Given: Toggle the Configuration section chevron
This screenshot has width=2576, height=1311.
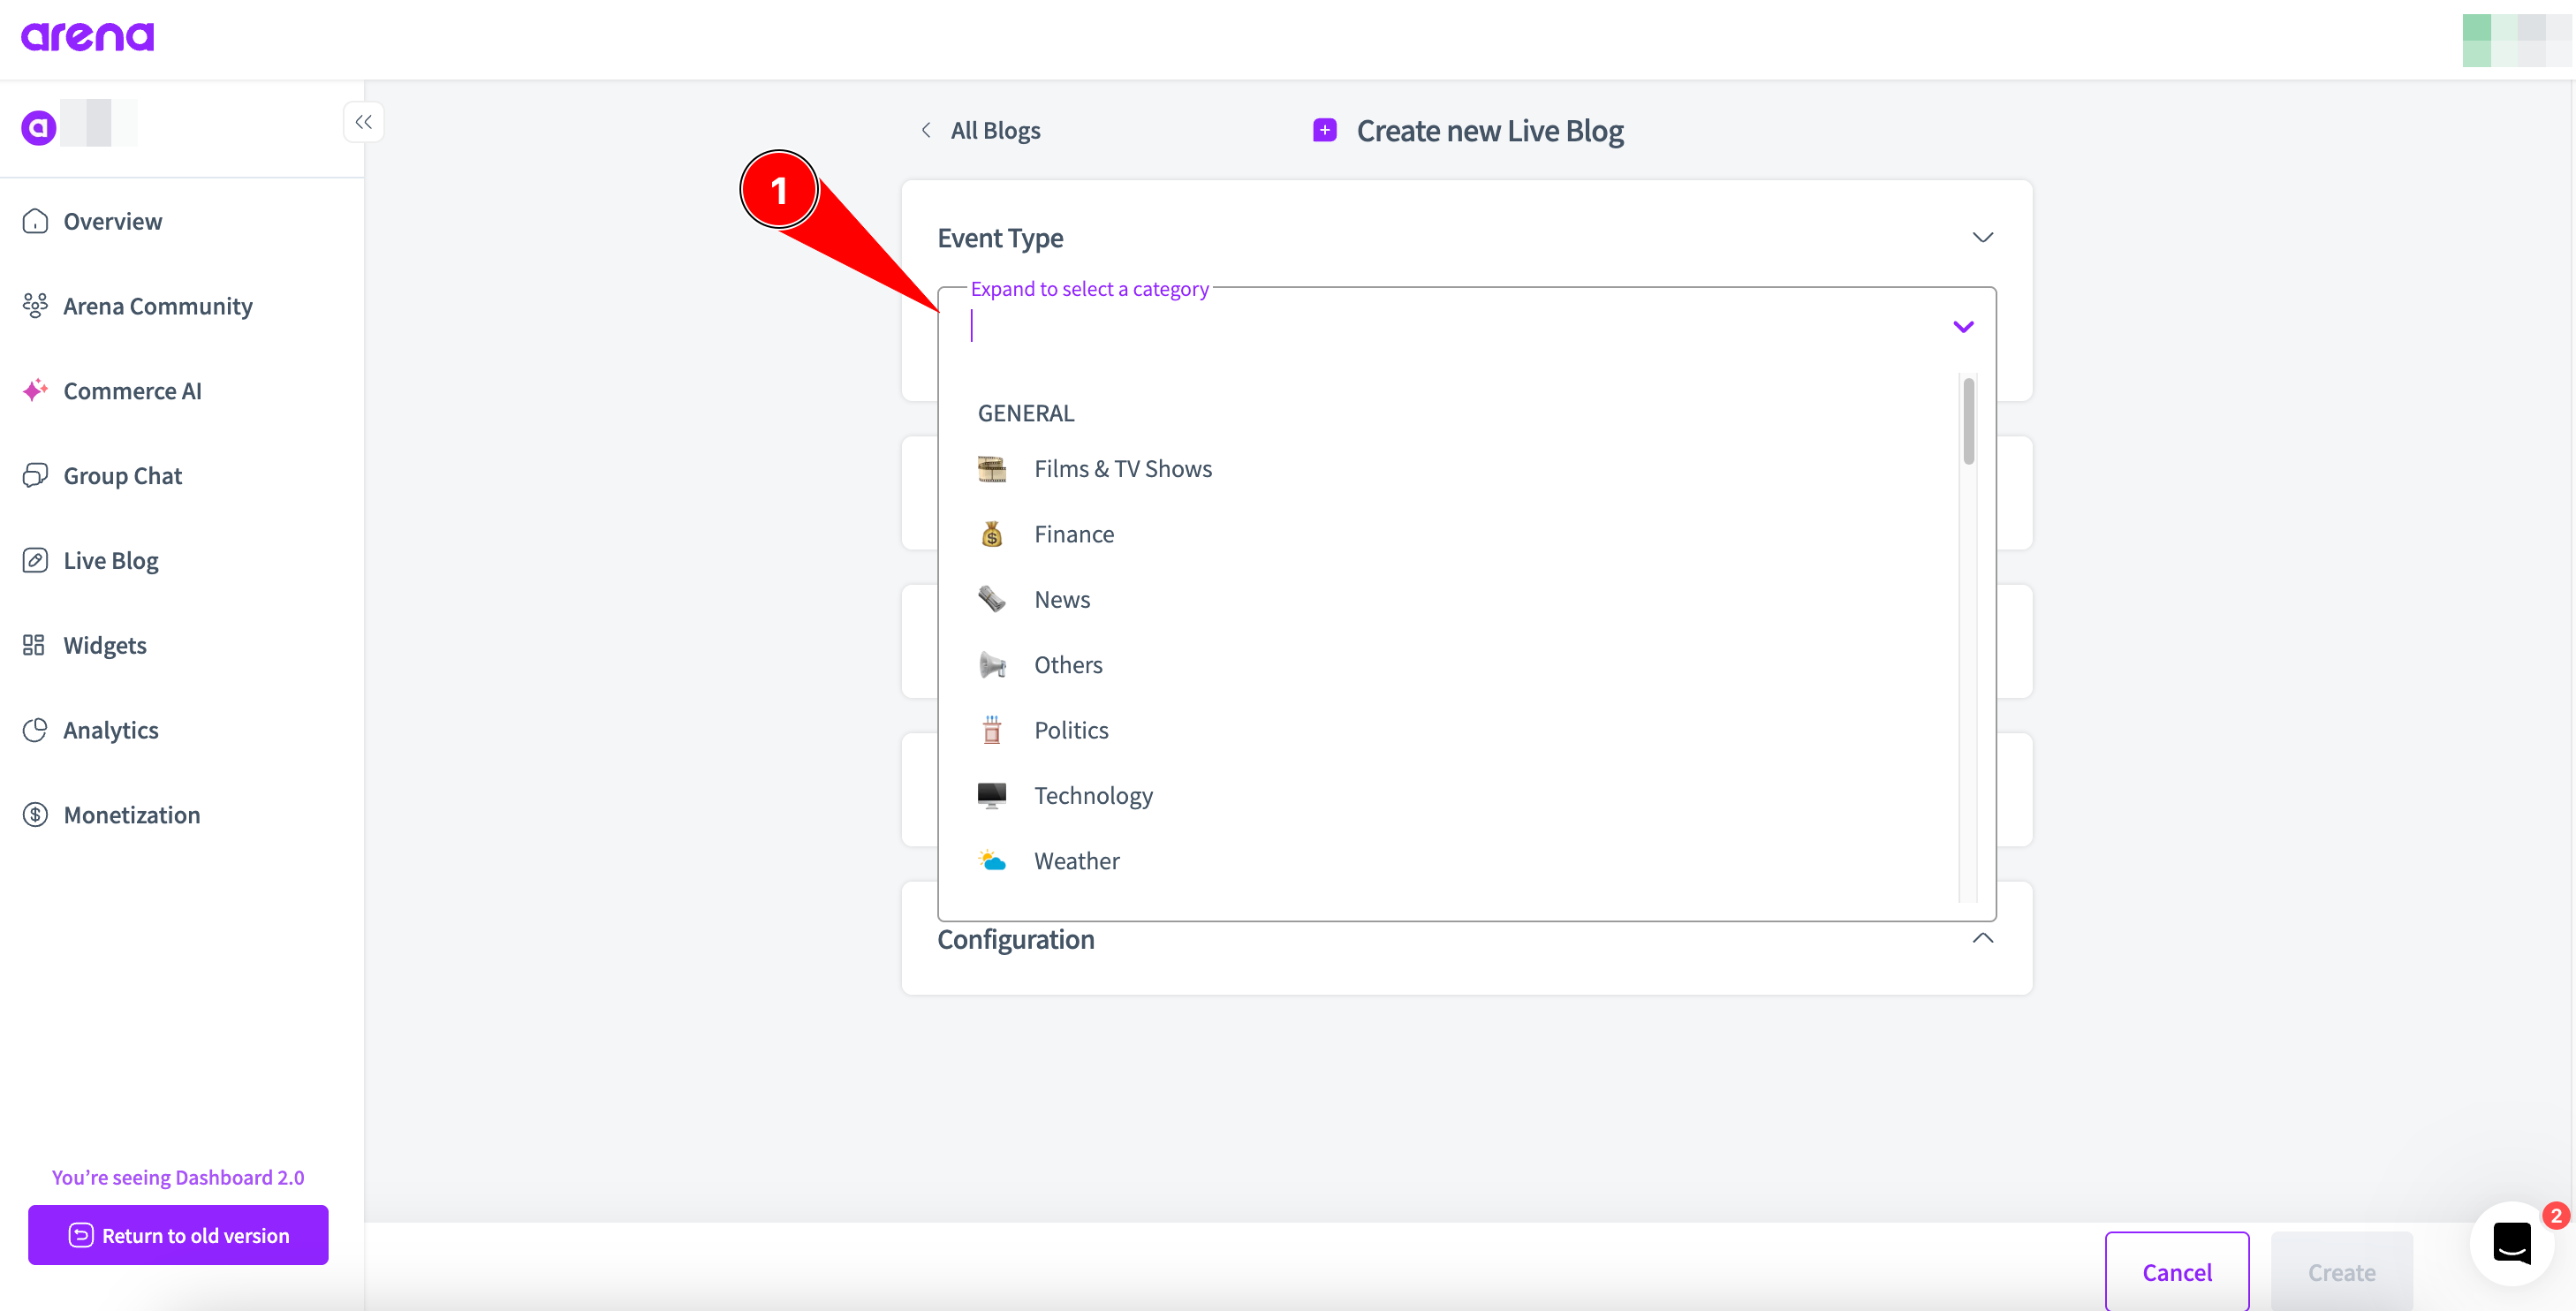Looking at the screenshot, I should tap(1982, 938).
